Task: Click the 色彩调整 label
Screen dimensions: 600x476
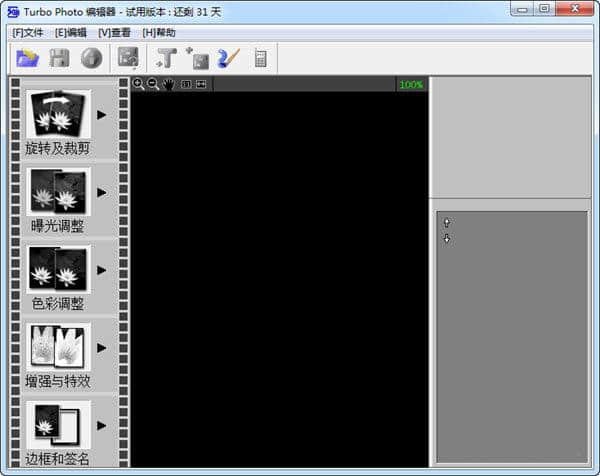Action: [x=58, y=304]
